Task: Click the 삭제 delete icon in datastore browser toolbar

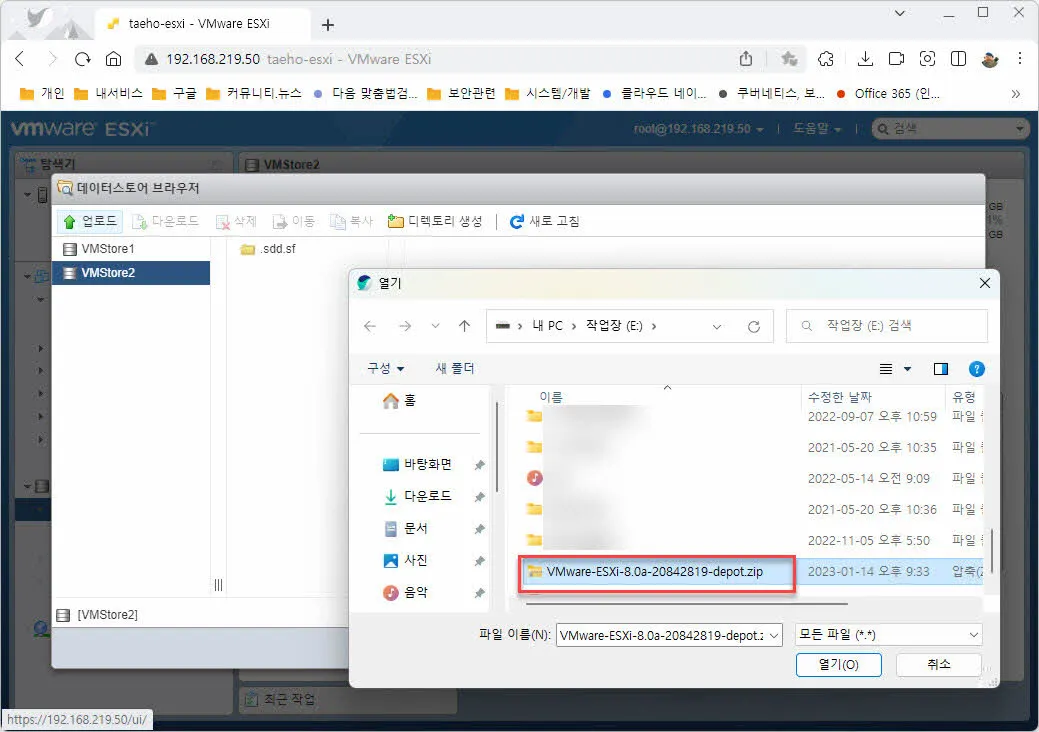Action: tap(224, 221)
